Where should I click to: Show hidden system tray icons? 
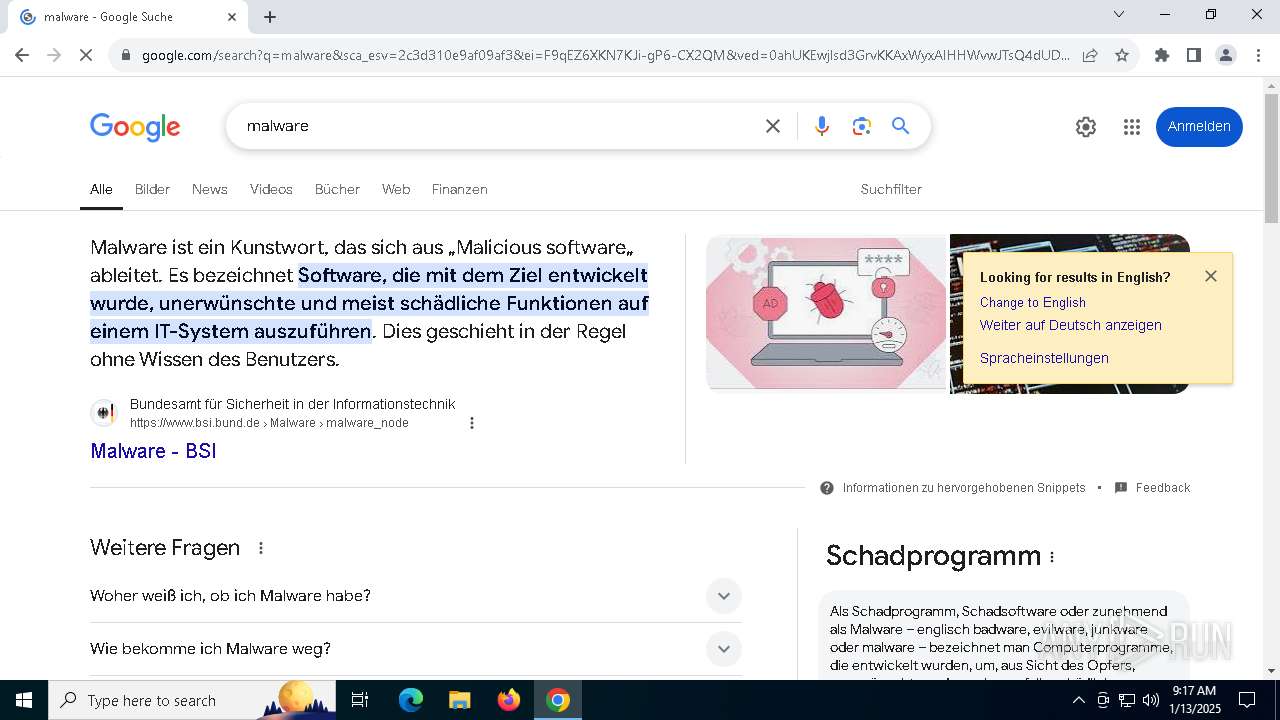pyautogui.click(x=1078, y=700)
